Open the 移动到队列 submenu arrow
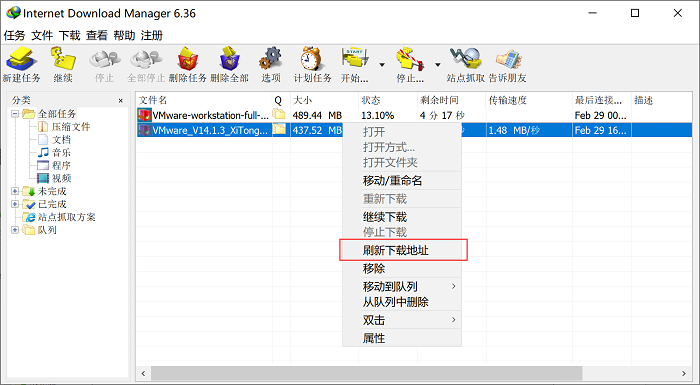This screenshot has height=385, width=700. coord(454,286)
